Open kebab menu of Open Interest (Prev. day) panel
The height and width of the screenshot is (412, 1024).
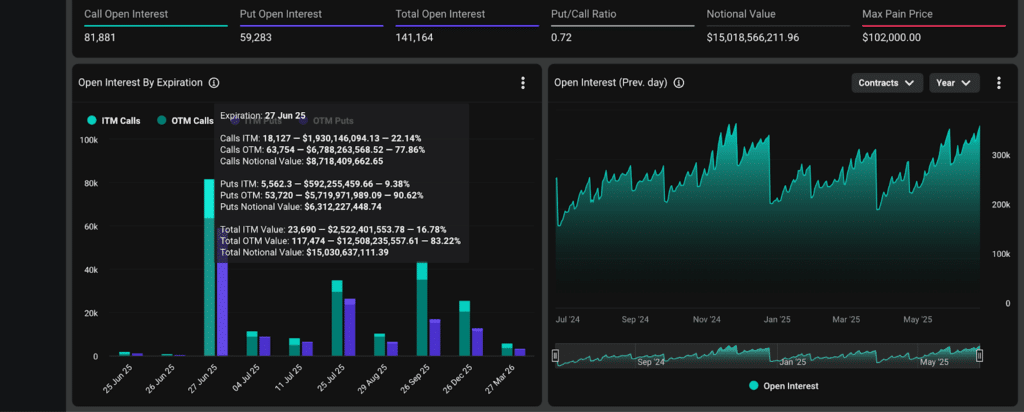[x=999, y=83]
